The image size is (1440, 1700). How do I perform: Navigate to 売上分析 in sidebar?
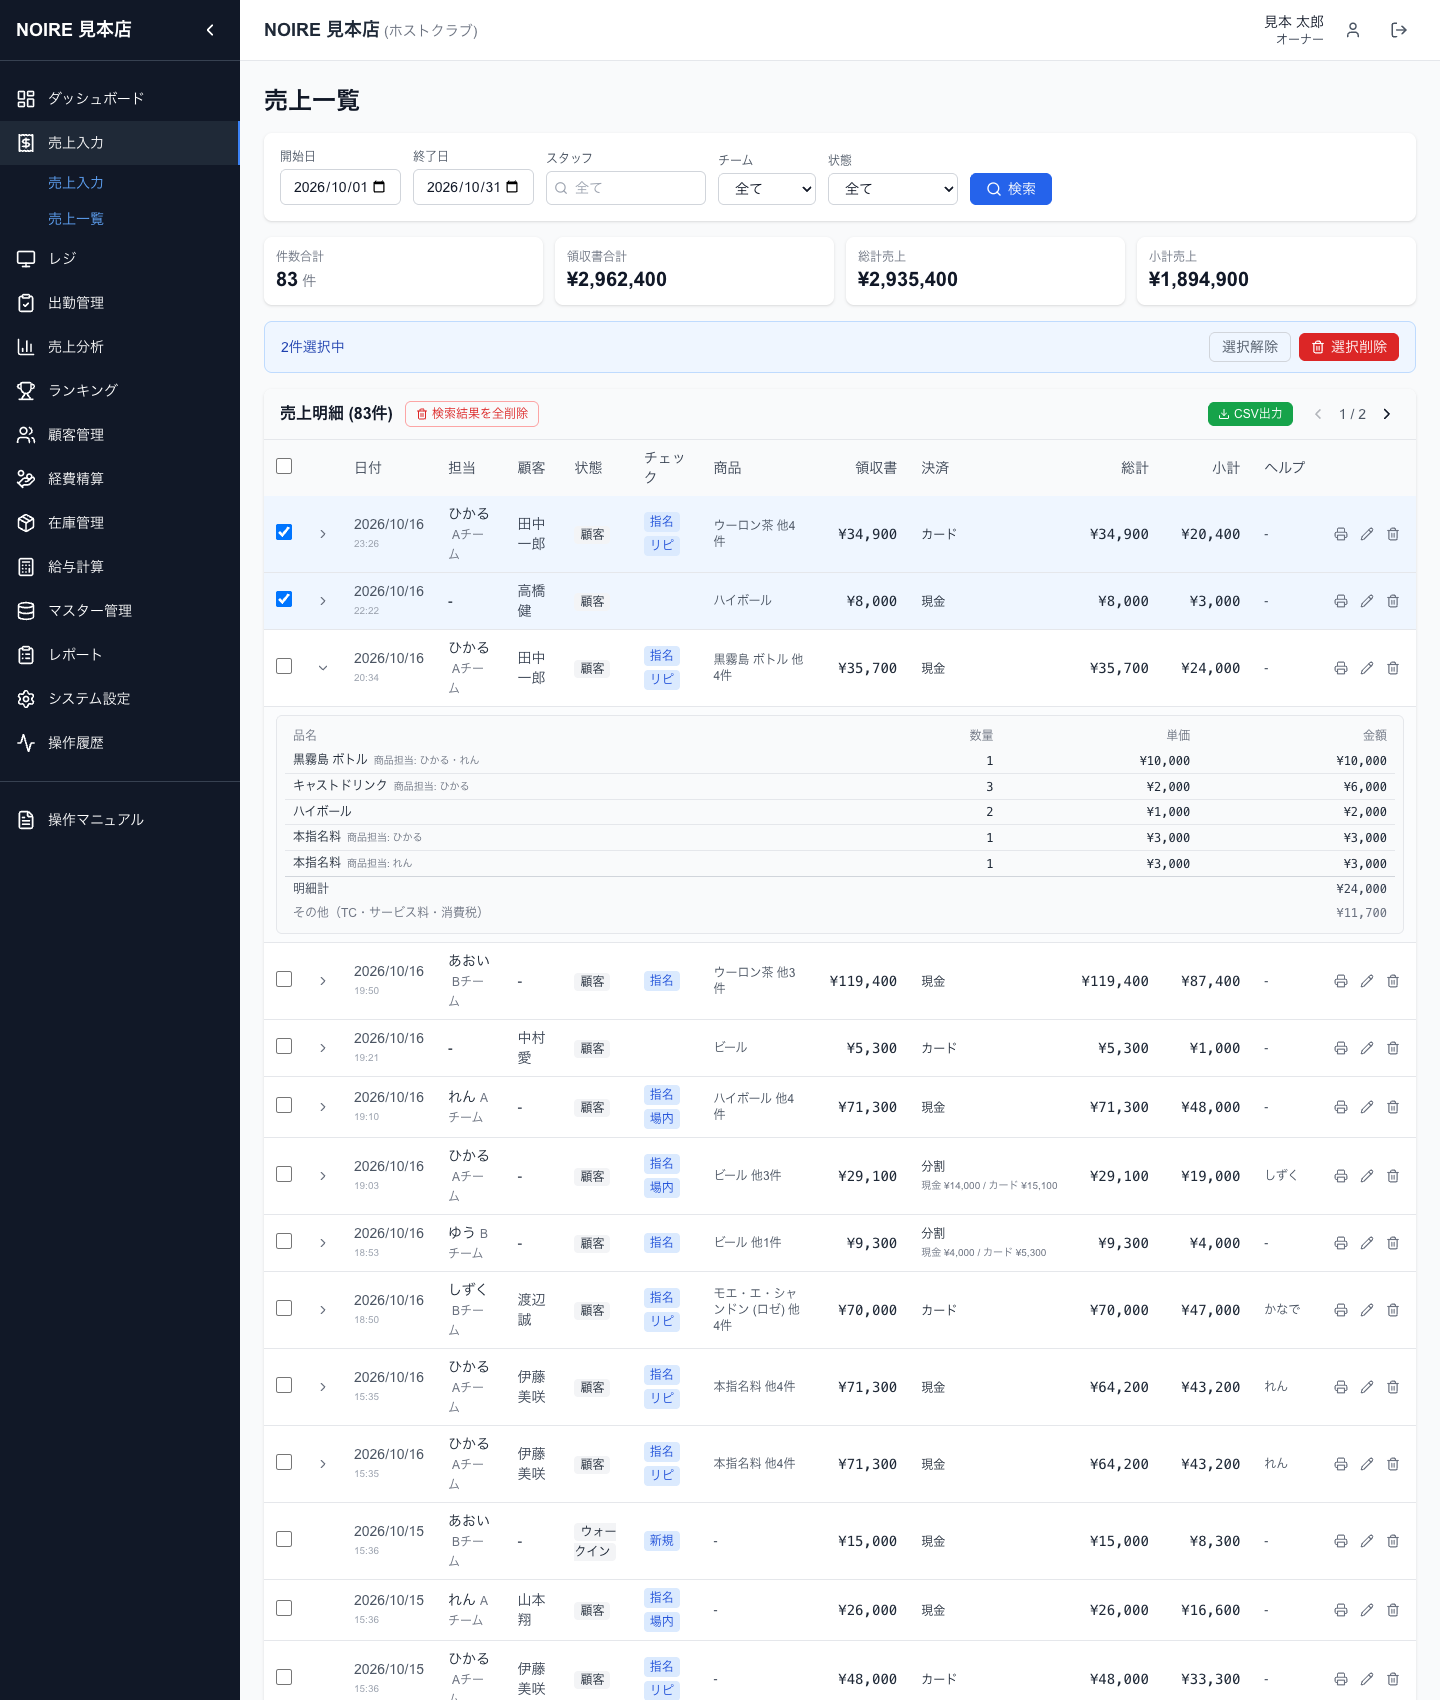[120, 347]
